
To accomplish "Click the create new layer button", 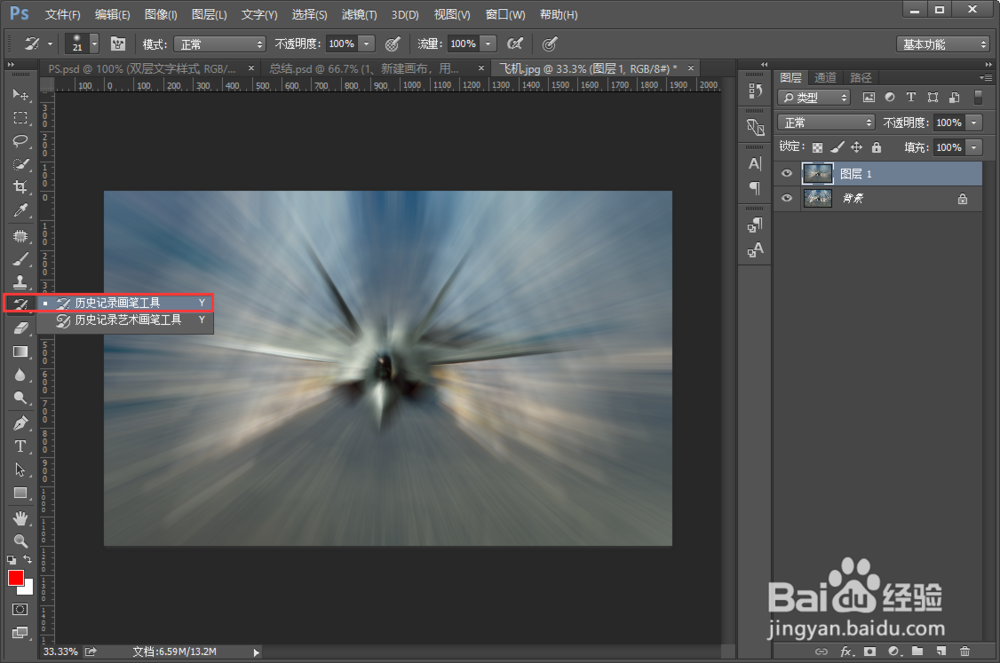I will [x=941, y=651].
